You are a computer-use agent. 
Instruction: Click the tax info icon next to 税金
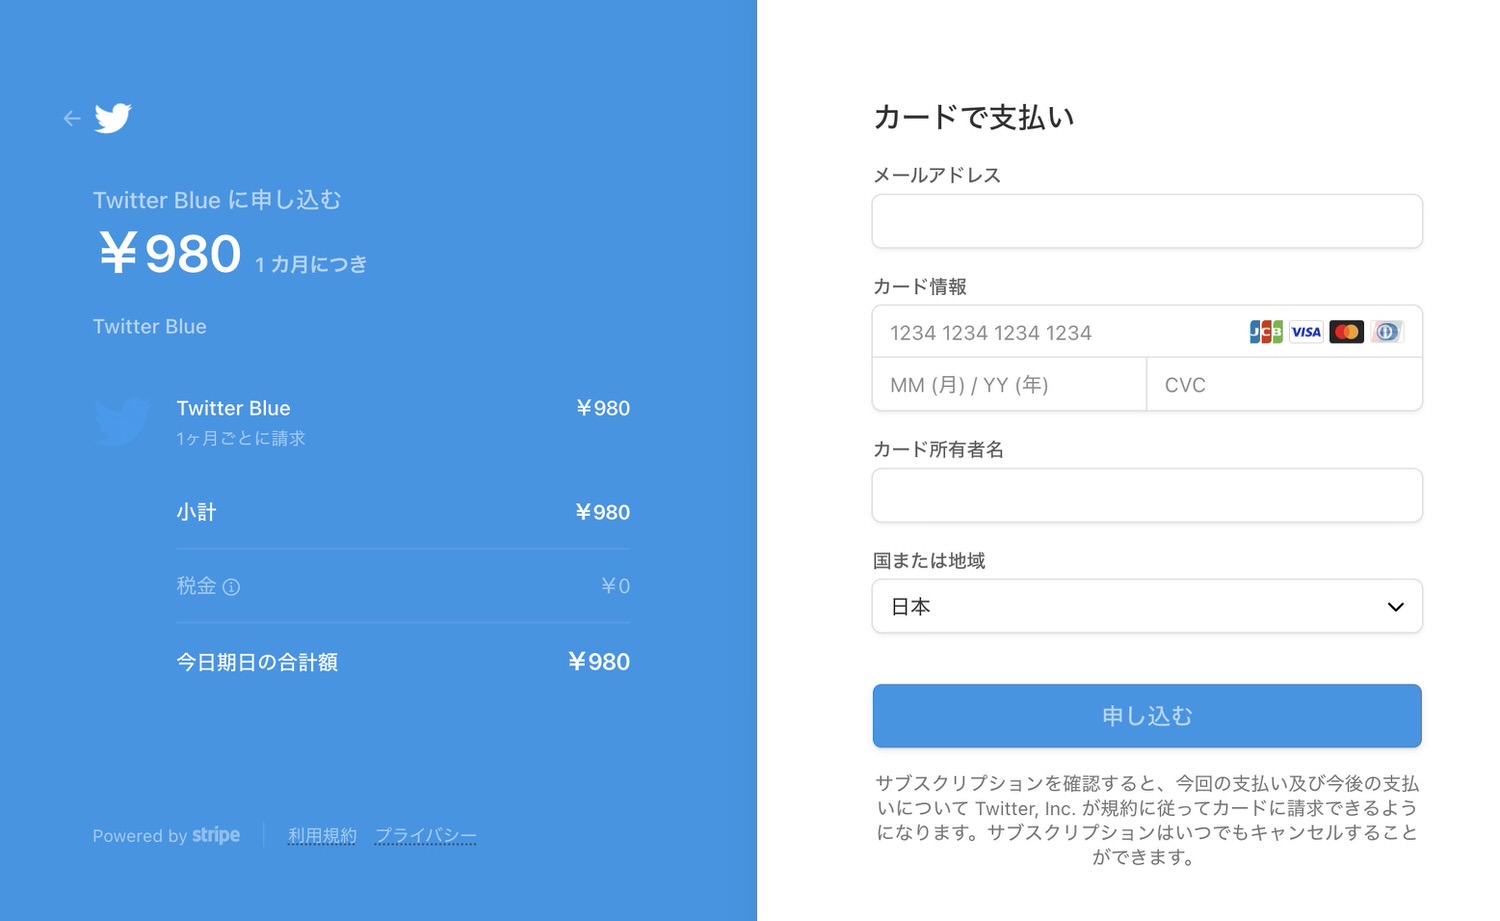pos(231,587)
